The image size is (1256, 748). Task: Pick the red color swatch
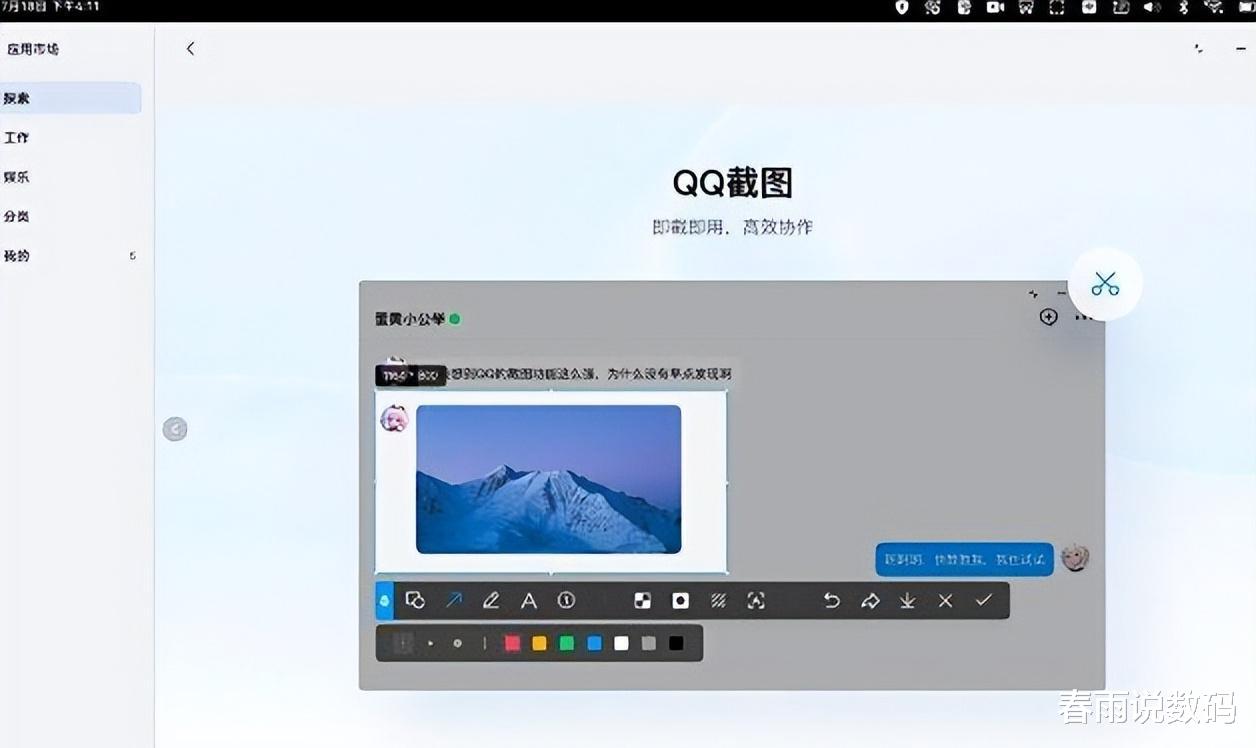point(513,643)
